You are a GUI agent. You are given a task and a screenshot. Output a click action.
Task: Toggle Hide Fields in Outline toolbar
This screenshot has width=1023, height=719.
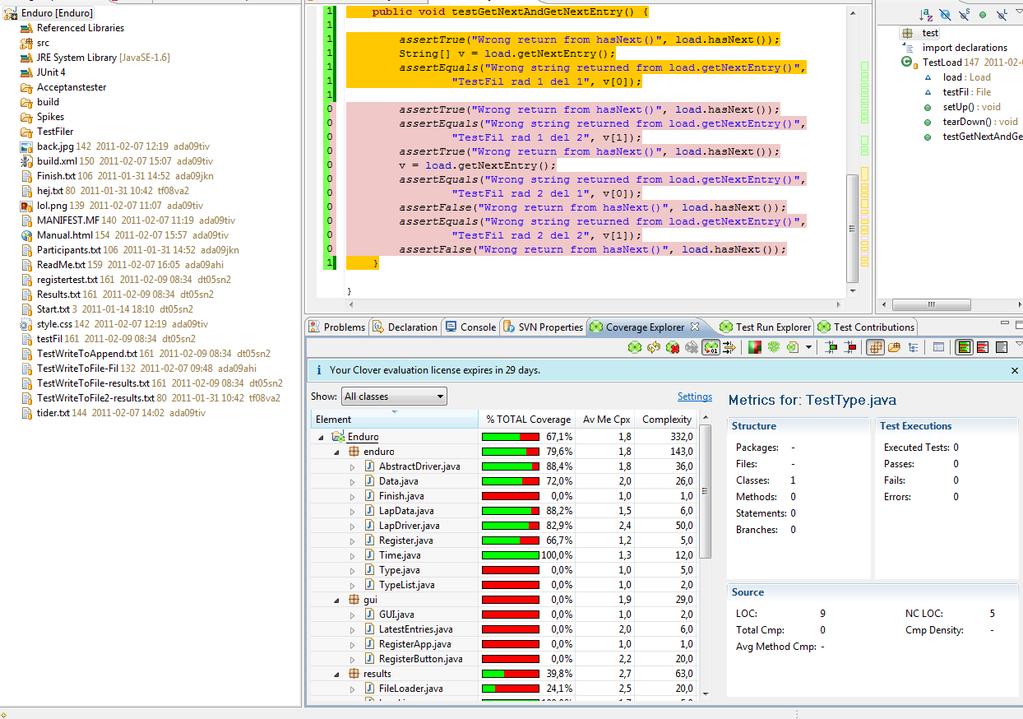tap(945, 14)
